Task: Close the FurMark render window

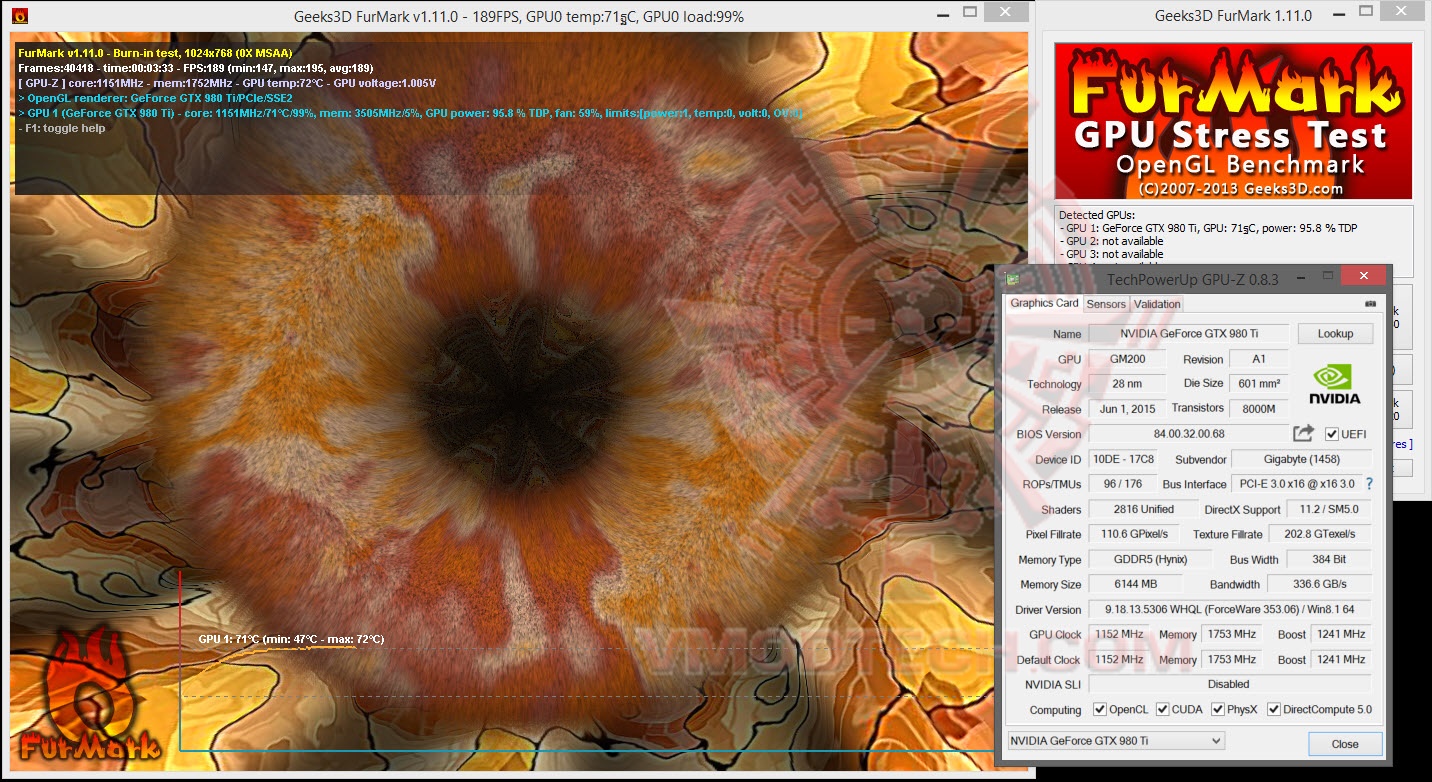Action: [x=1004, y=13]
